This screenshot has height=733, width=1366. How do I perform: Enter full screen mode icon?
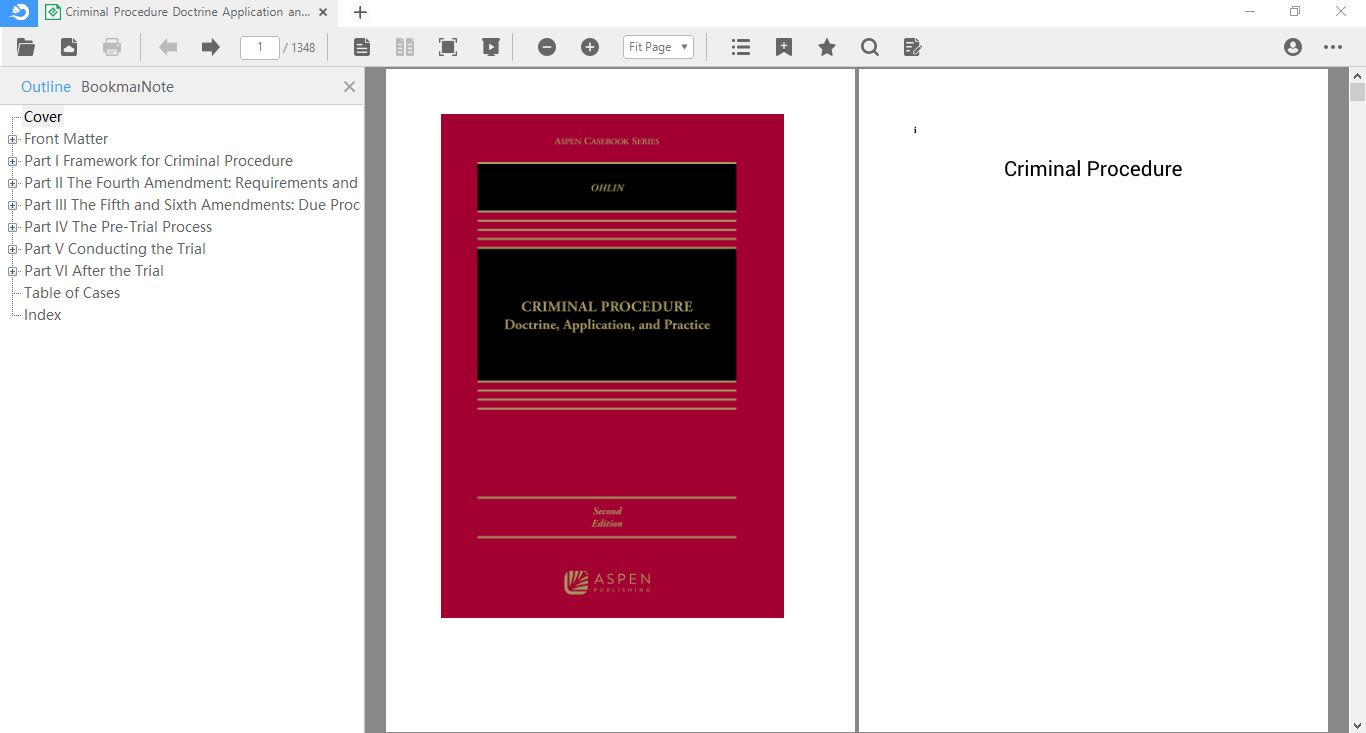(x=448, y=47)
